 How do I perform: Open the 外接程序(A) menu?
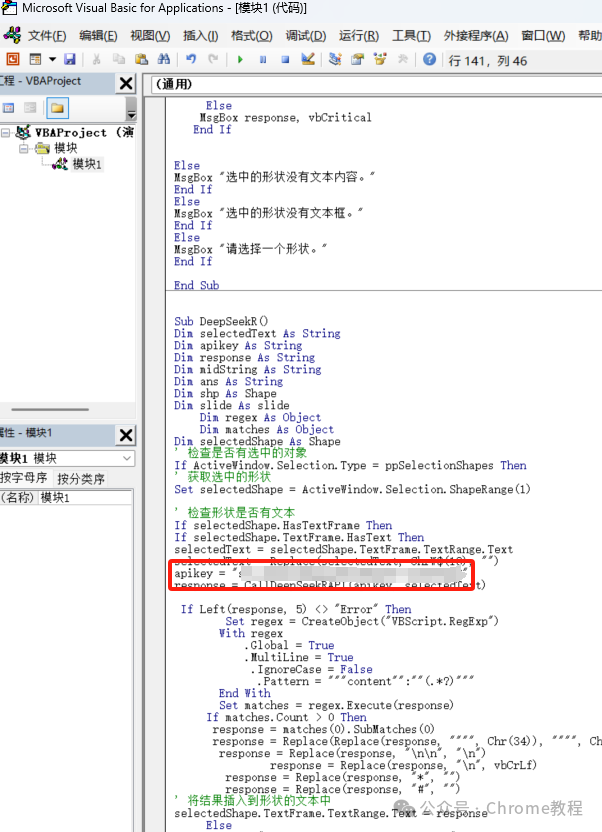click(x=476, y=36)
